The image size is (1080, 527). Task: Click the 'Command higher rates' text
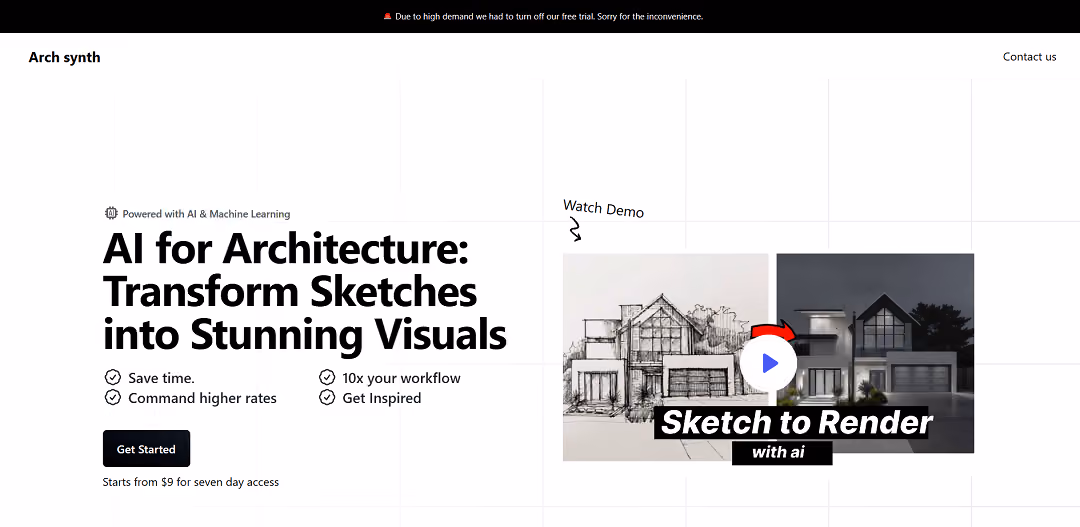202,397
